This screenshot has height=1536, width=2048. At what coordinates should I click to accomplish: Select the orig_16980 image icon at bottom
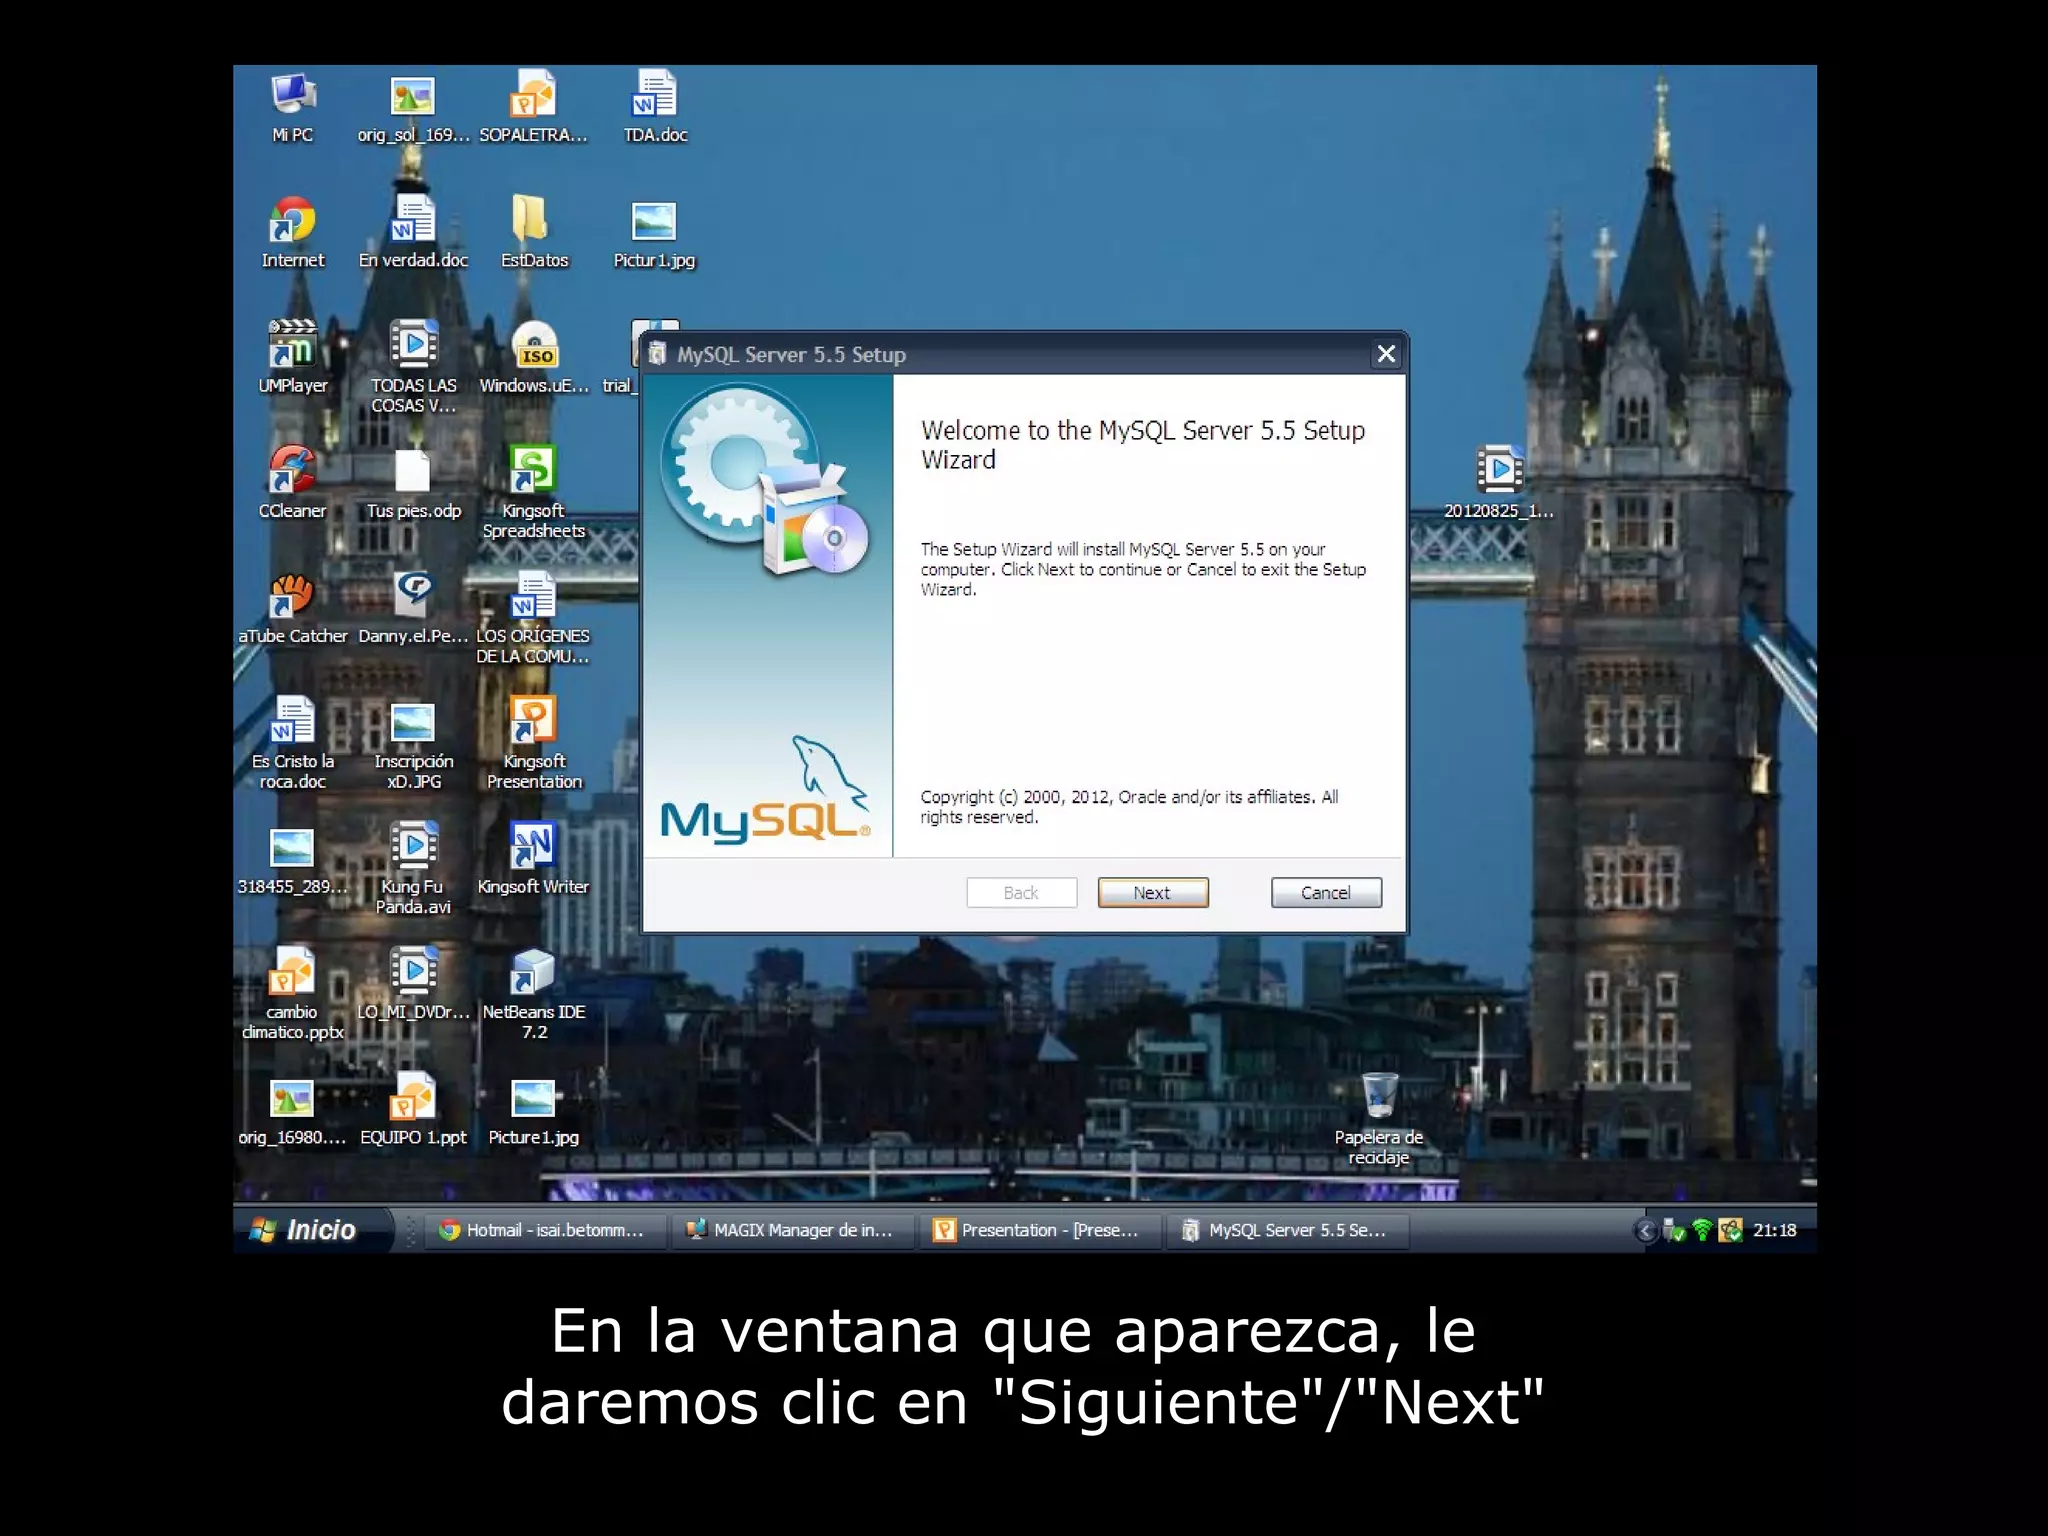point(293,1111)
